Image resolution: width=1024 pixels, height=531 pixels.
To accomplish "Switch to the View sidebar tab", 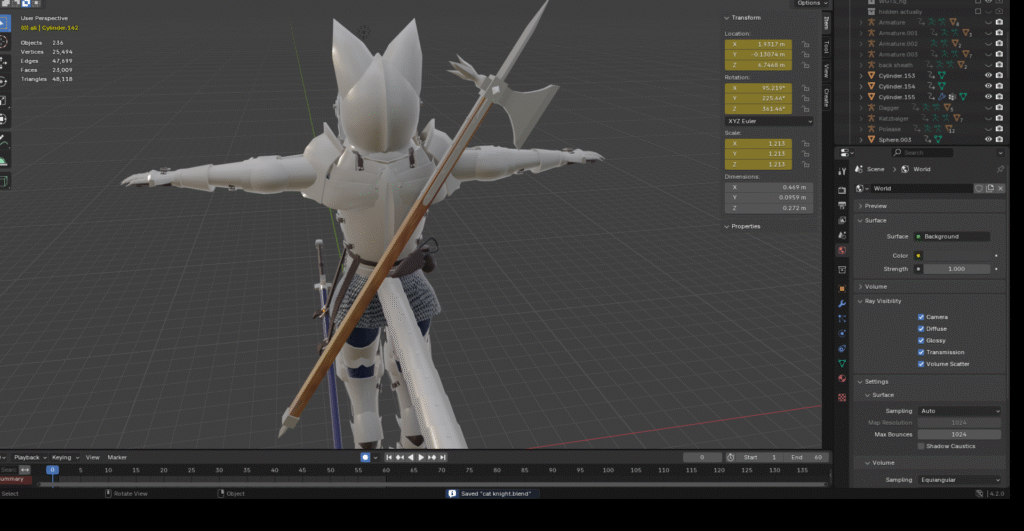I will point(826,71).
